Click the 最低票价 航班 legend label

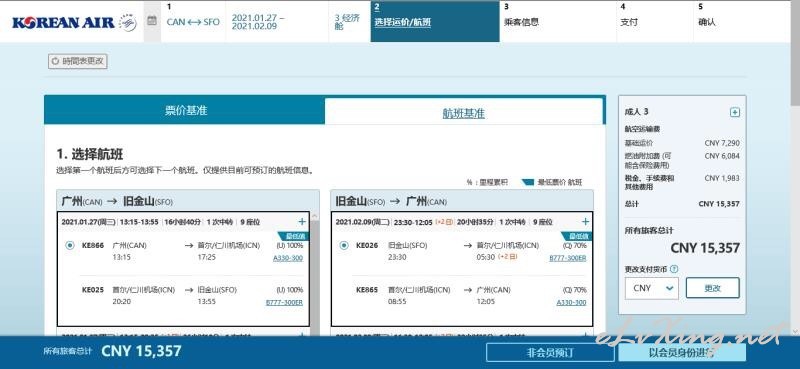click(x=559, y=182)
